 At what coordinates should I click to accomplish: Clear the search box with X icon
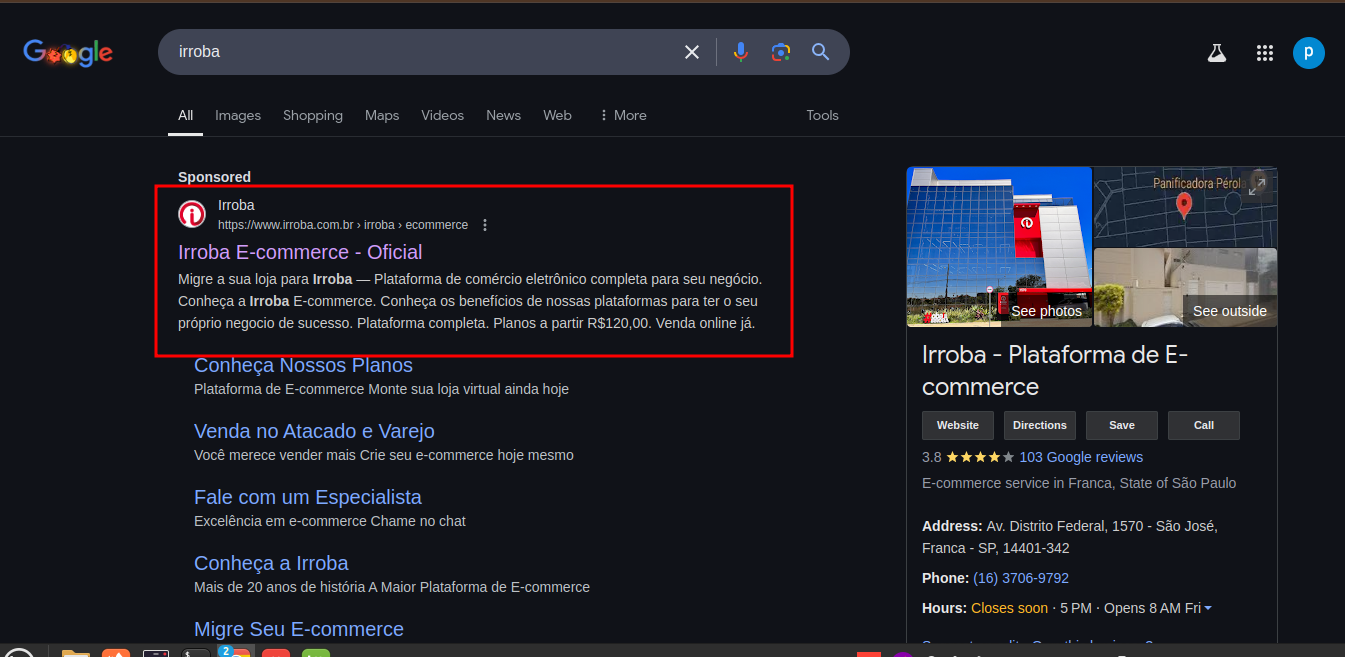coord(692,52)
